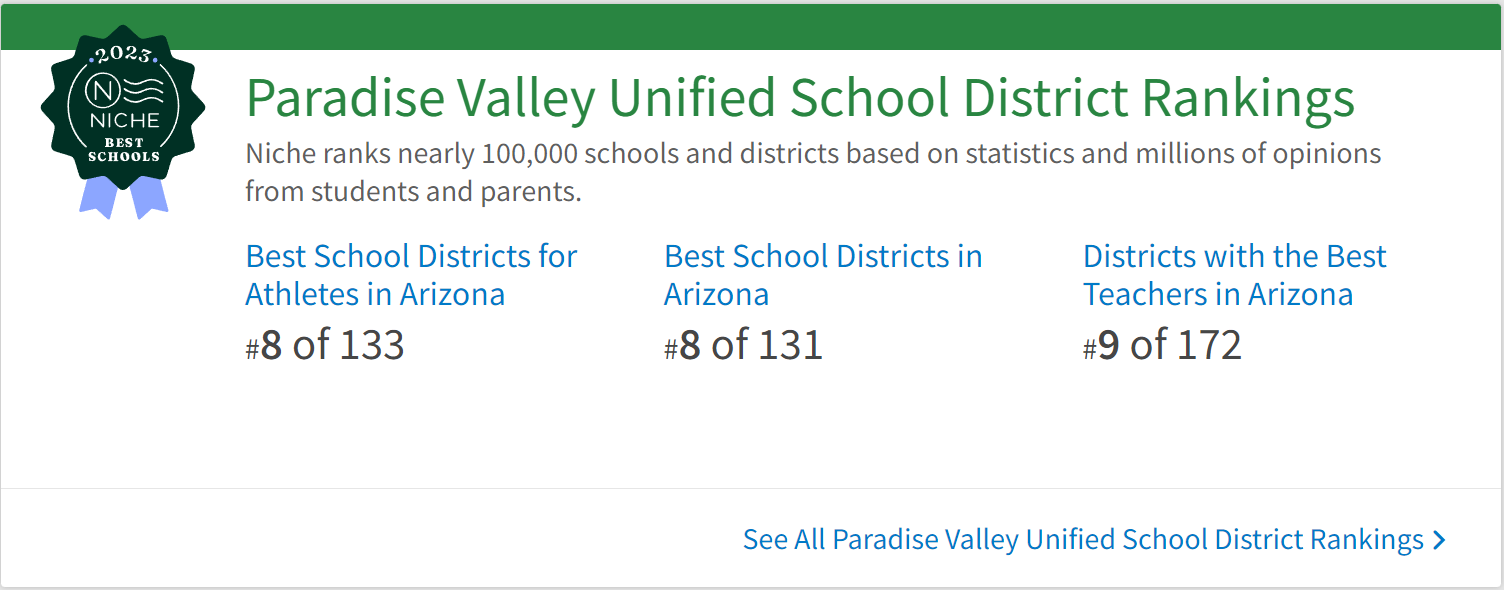The width and height of the screenshot is (1504, 590).
Task: Click the number 133 in athletes ranking
Action: [372, 345]
